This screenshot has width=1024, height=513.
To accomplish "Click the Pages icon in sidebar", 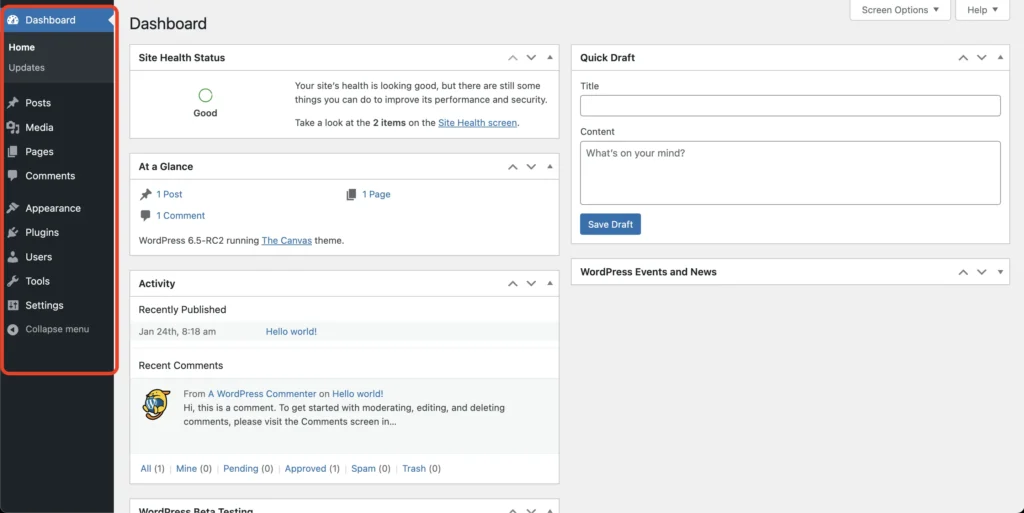I will click(13, 152).
